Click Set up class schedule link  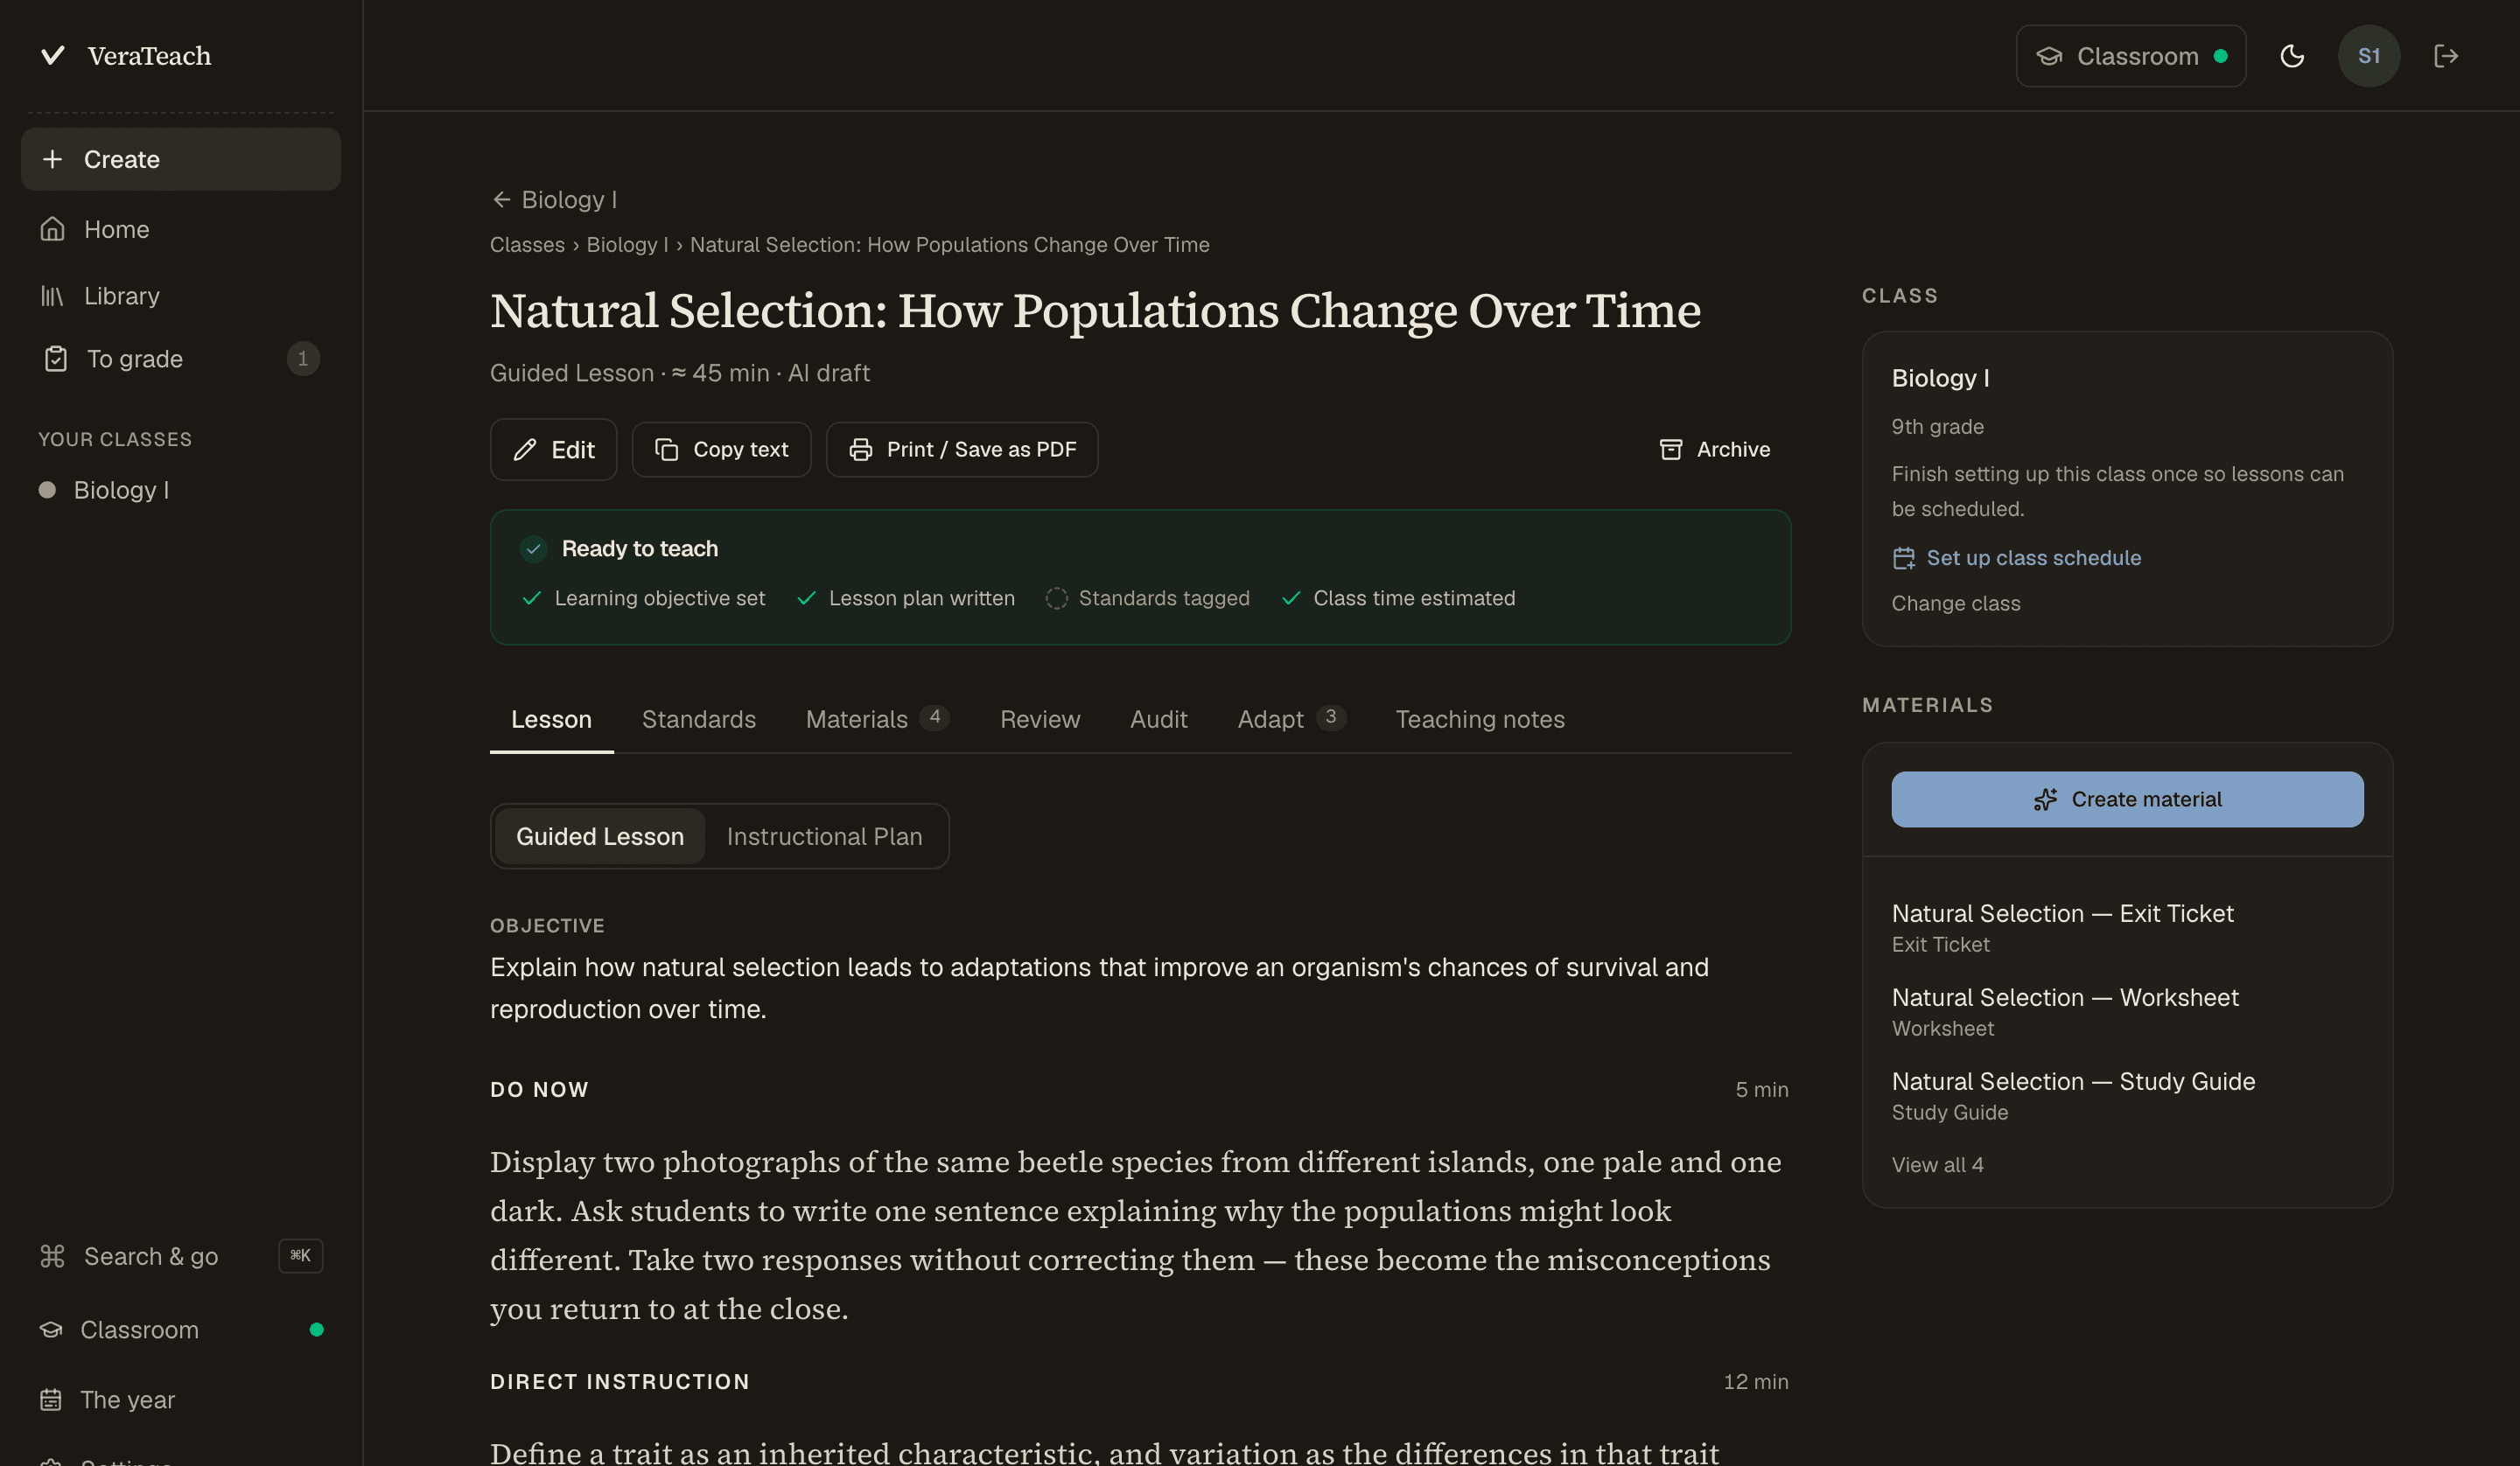[x=2016, y=558]
